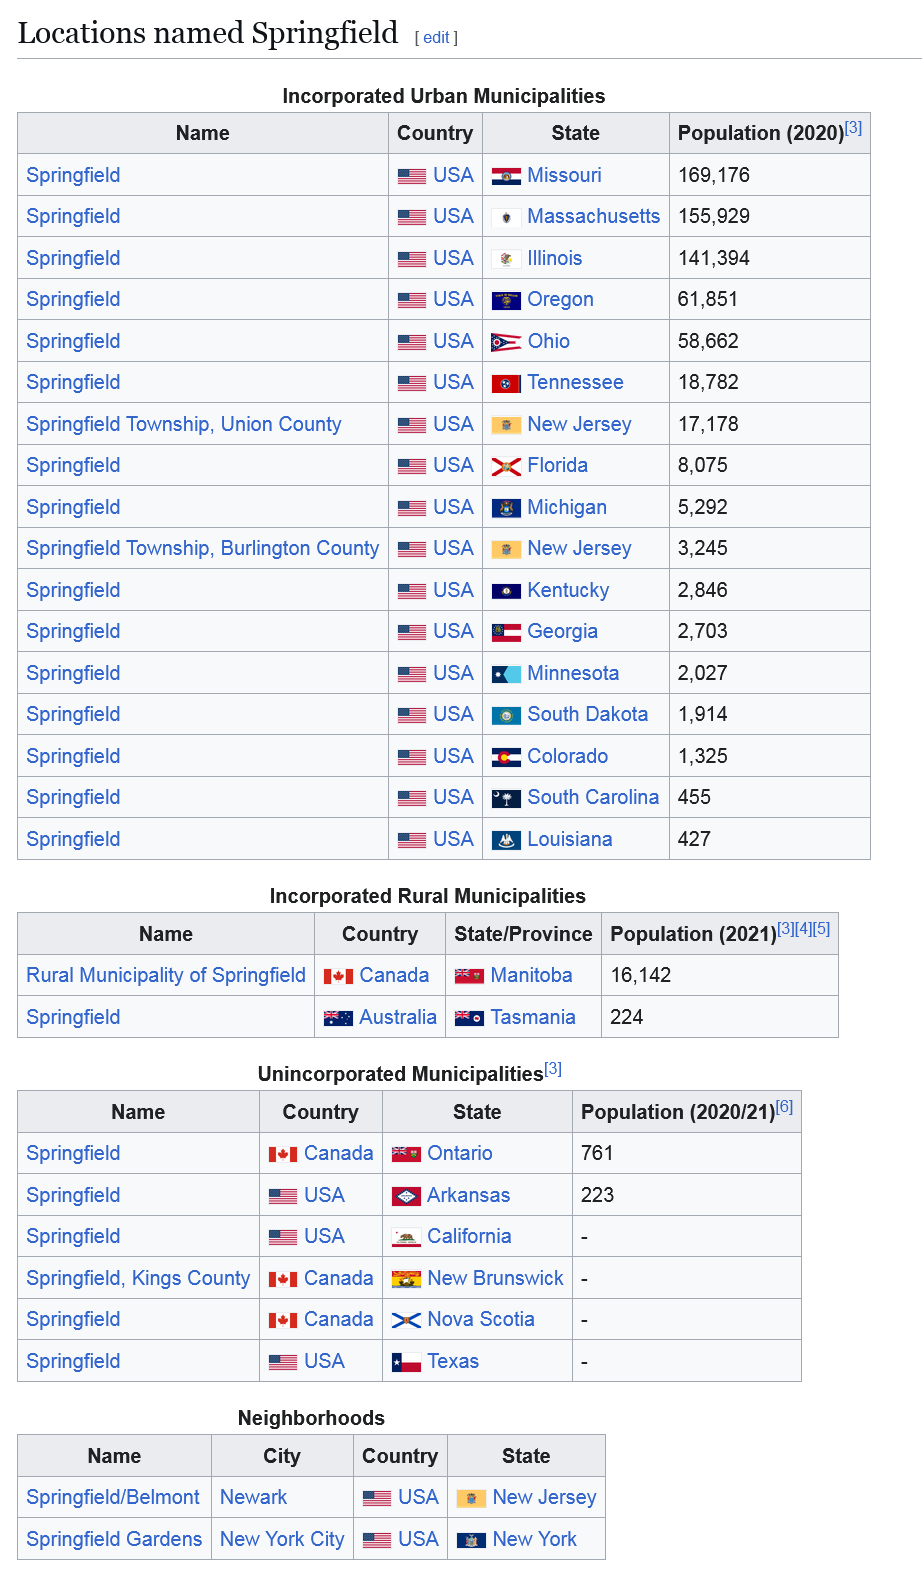Viewport: 922px width, 1593px height.
Task: Click the Manitoba provincial flag icon
Action: point(469,976)
